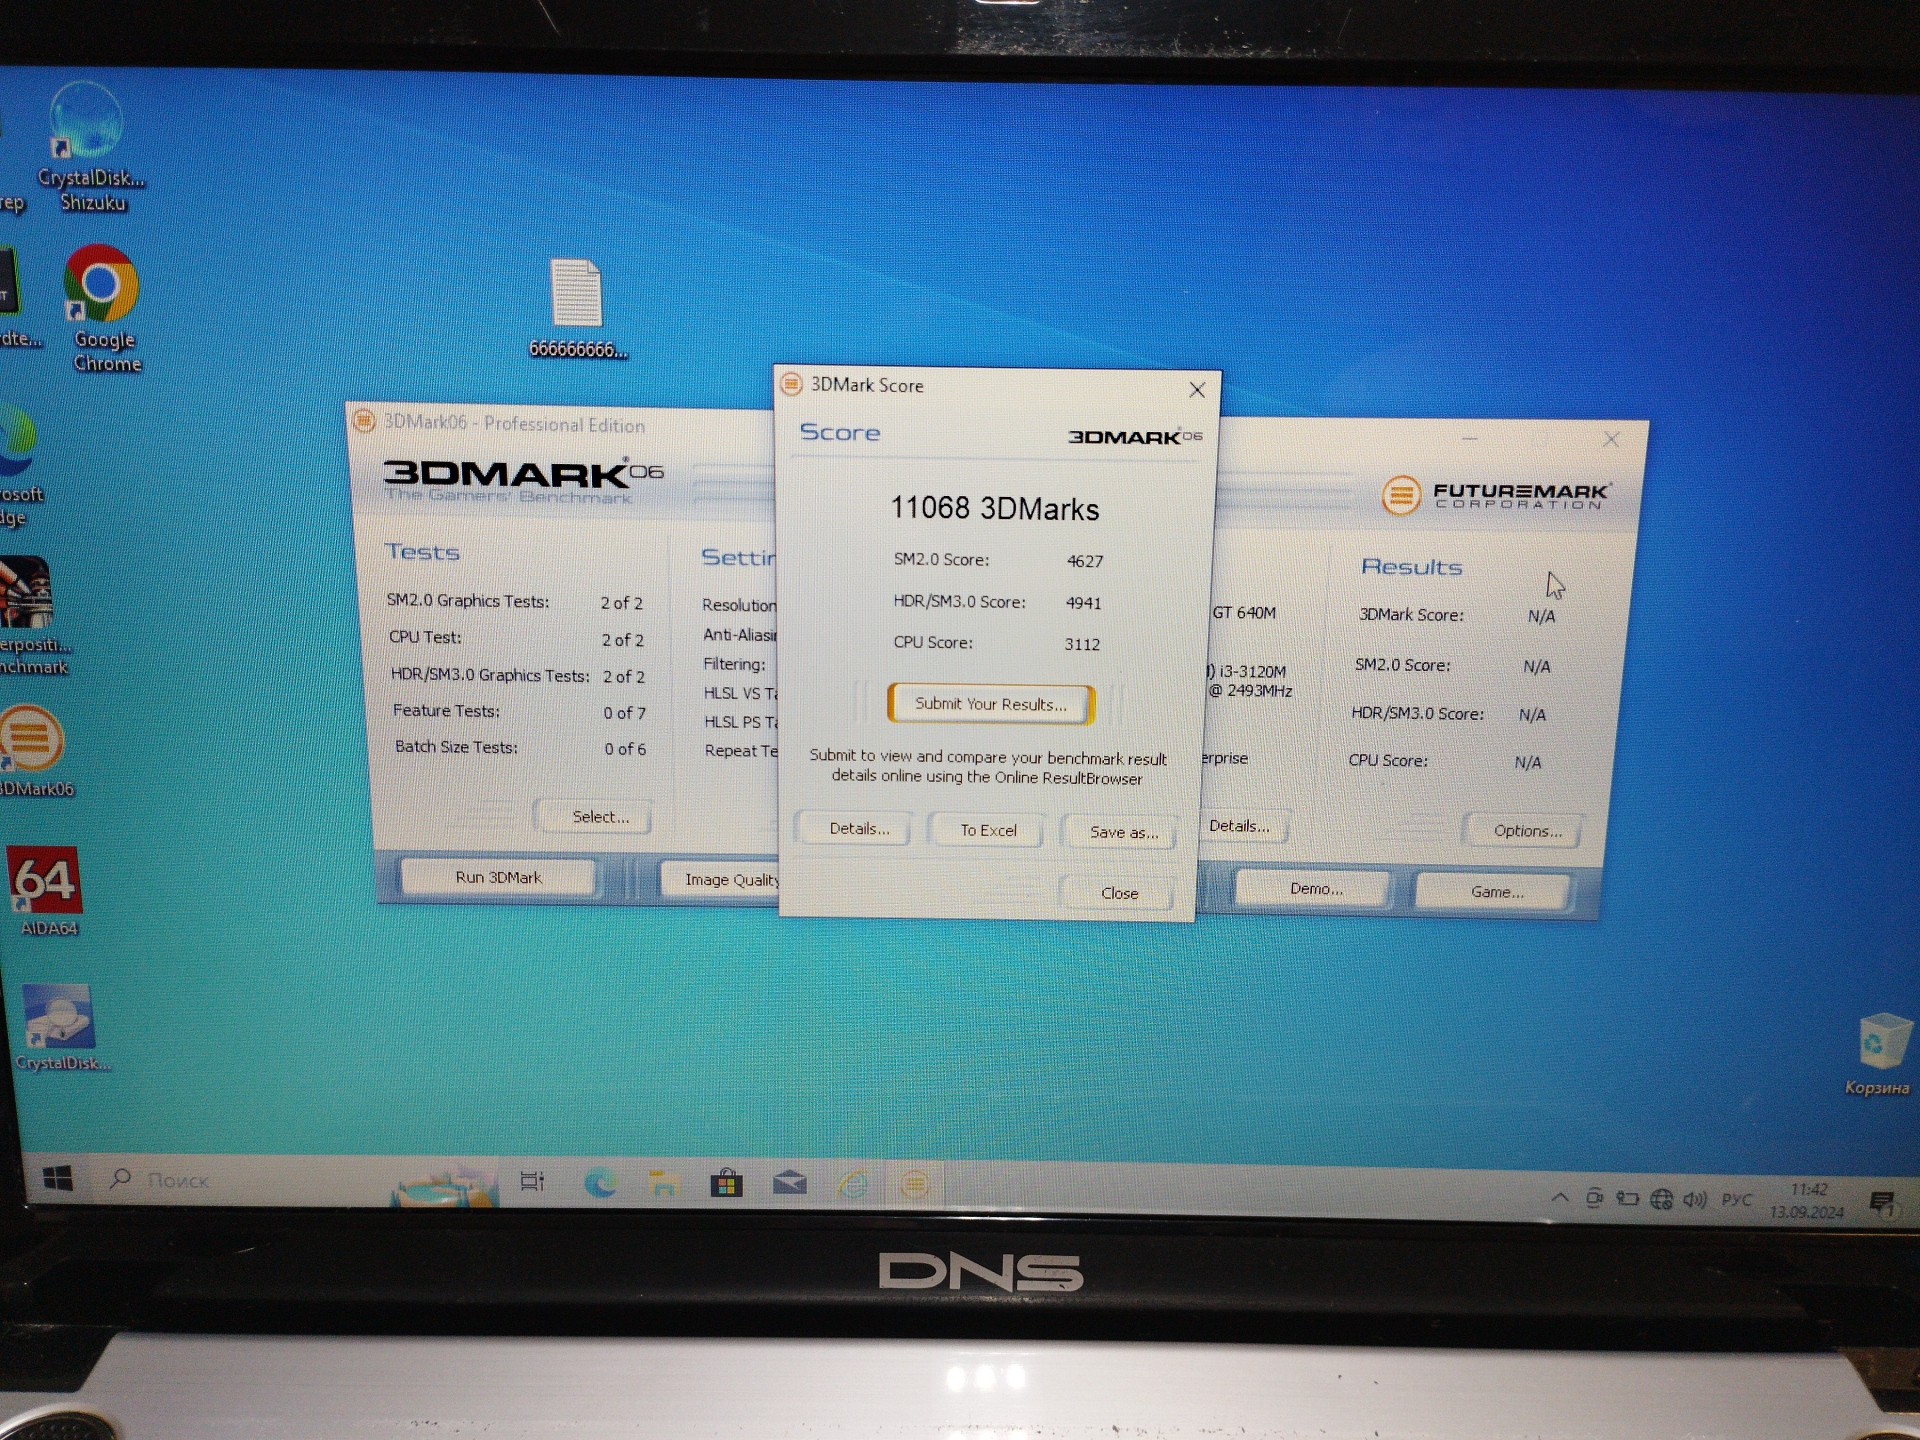
Task: Export score with To Excel button
Action: (988, 830)
